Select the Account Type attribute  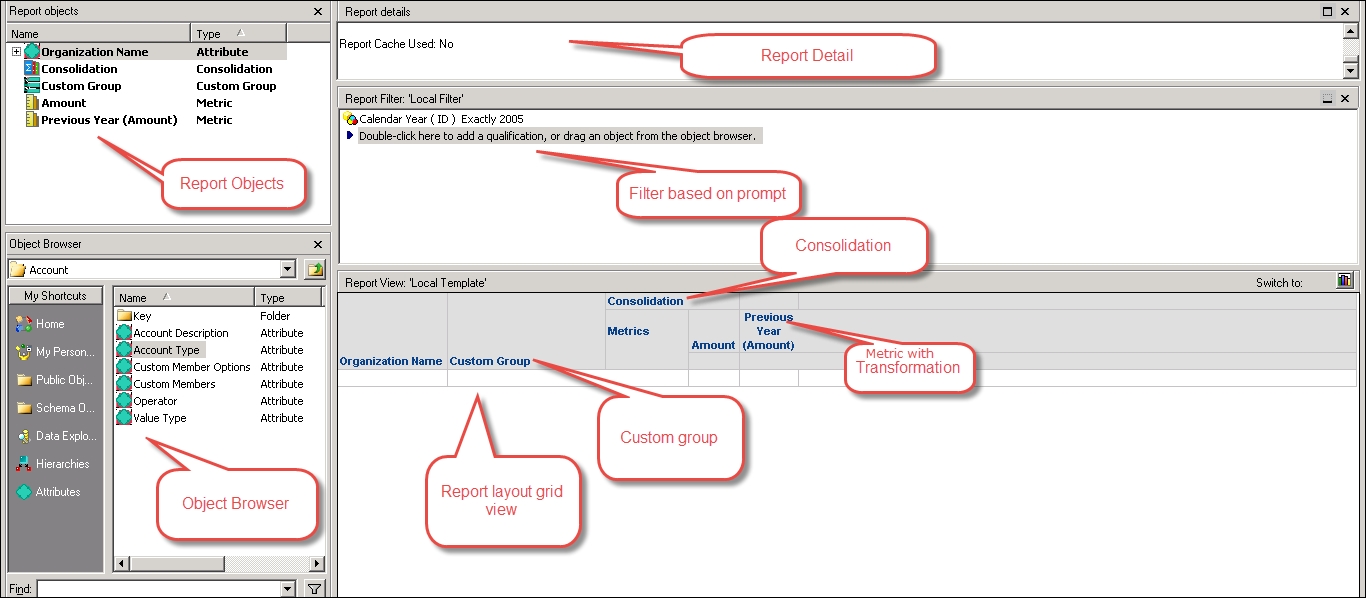click(x=159, y=350)
